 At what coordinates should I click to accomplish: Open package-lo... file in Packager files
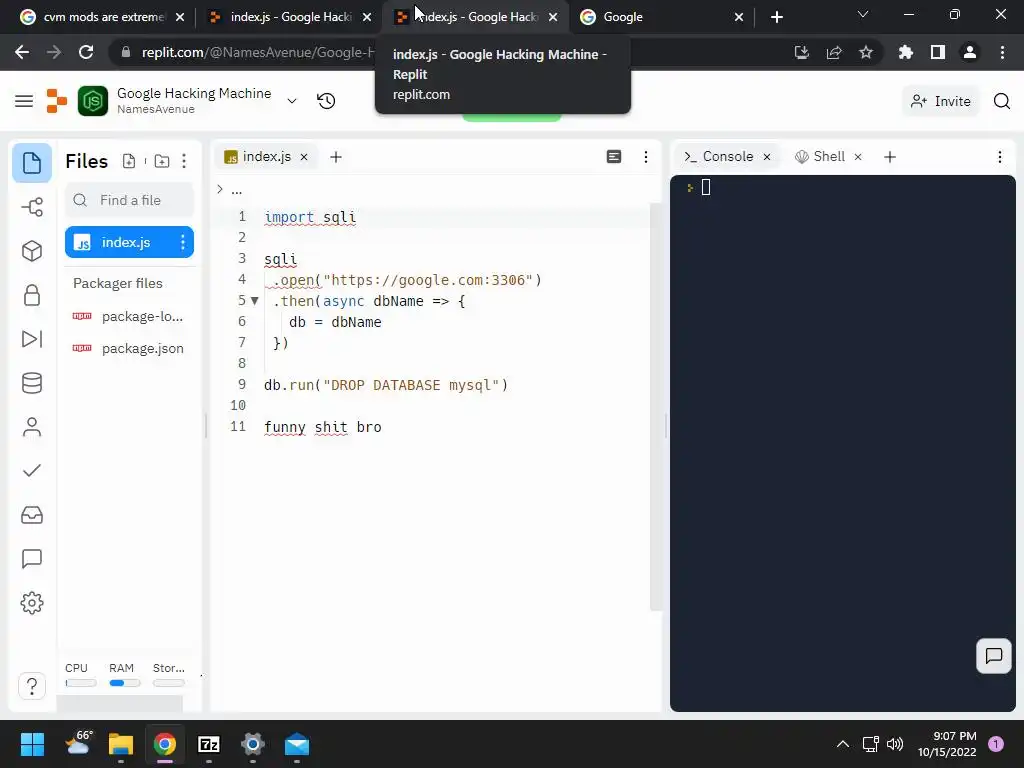(x=129, y=317)
